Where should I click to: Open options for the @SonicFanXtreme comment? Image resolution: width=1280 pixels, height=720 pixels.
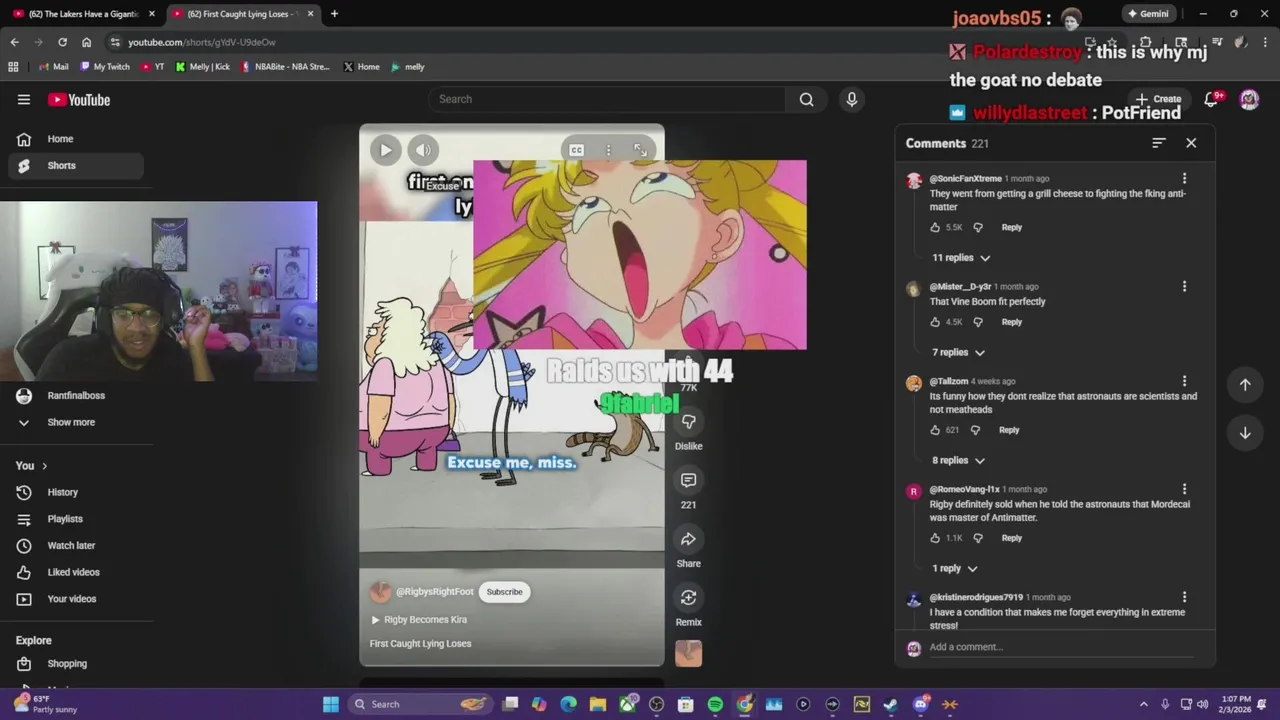click(1185, 179)
